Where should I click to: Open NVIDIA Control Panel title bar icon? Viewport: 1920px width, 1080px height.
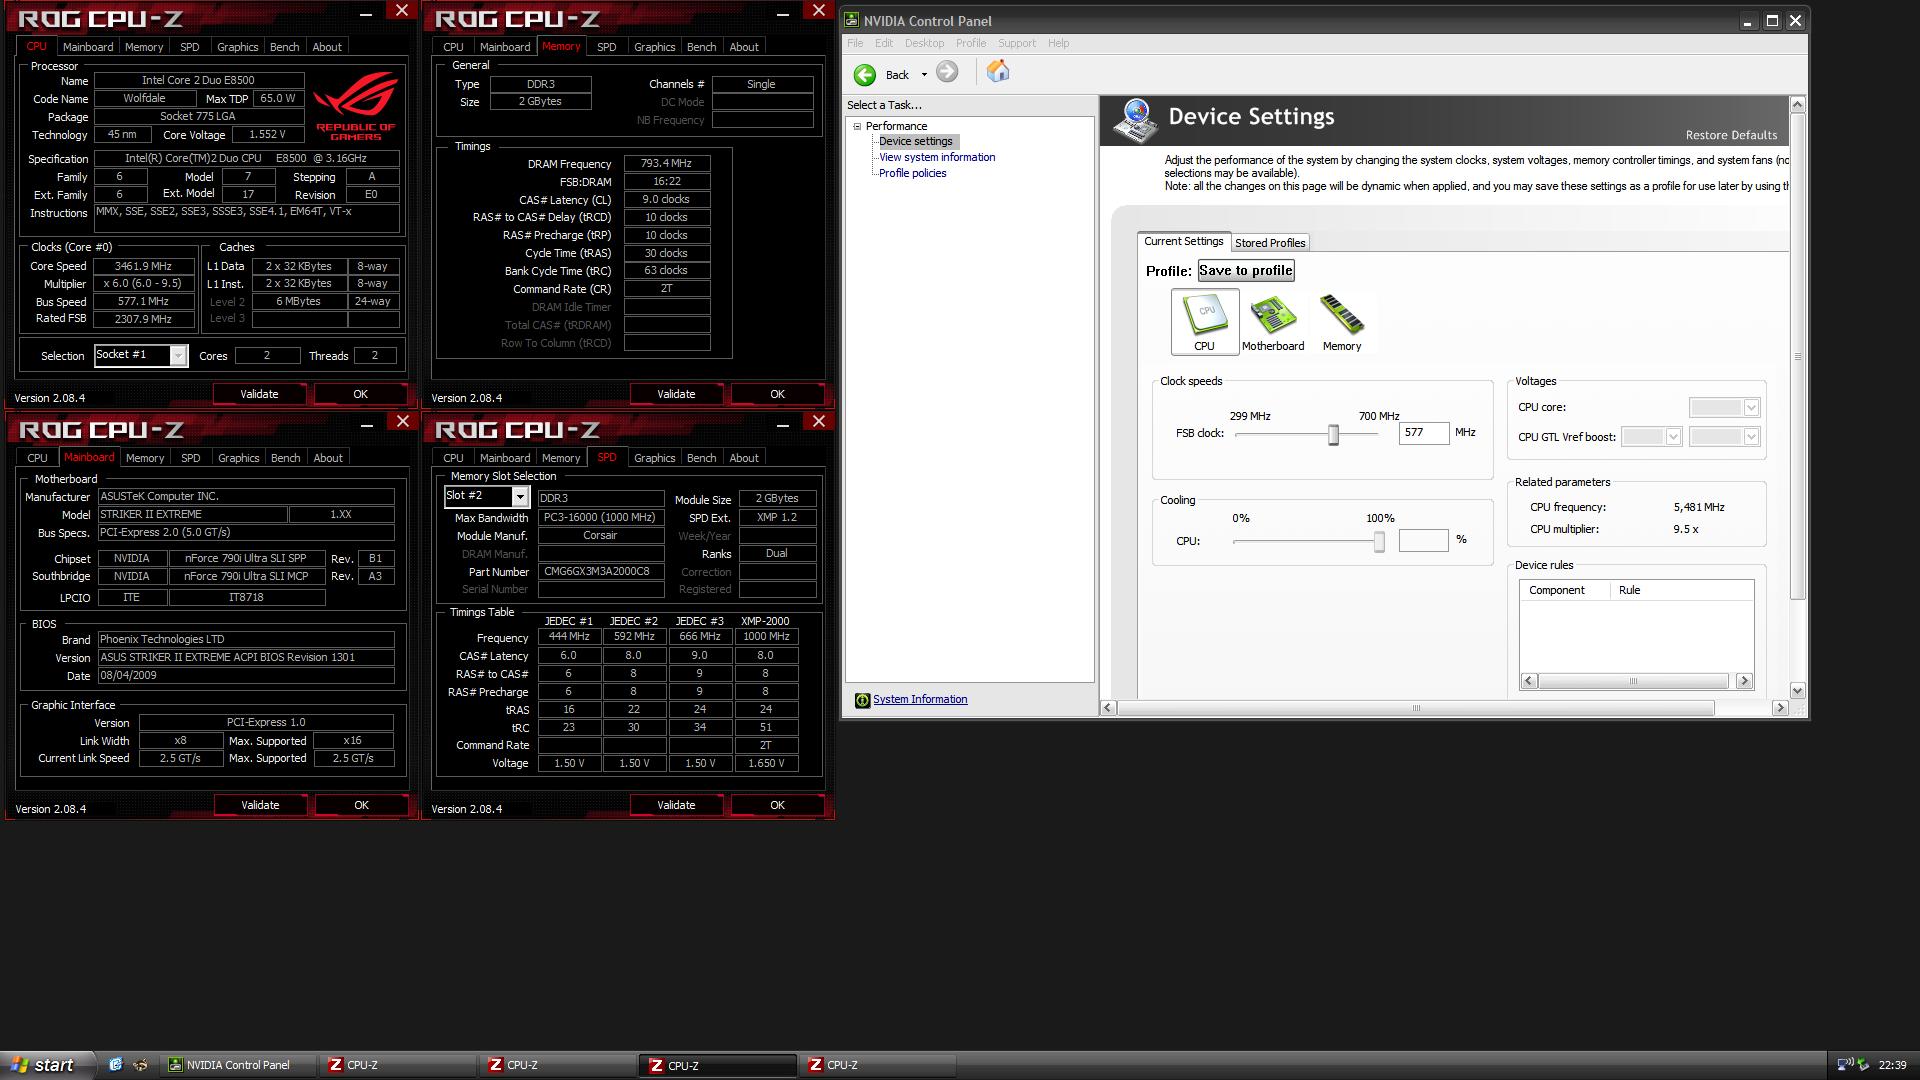pos(851,20)
